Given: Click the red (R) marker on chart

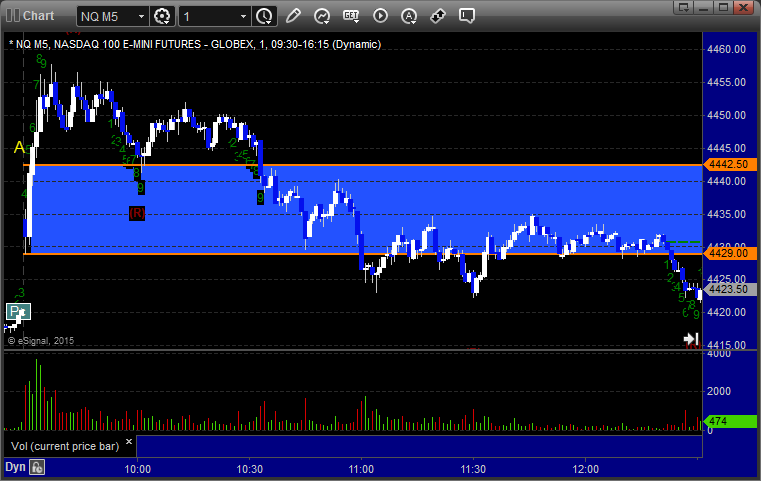Looking at the screenshot, I should [137, 213].
